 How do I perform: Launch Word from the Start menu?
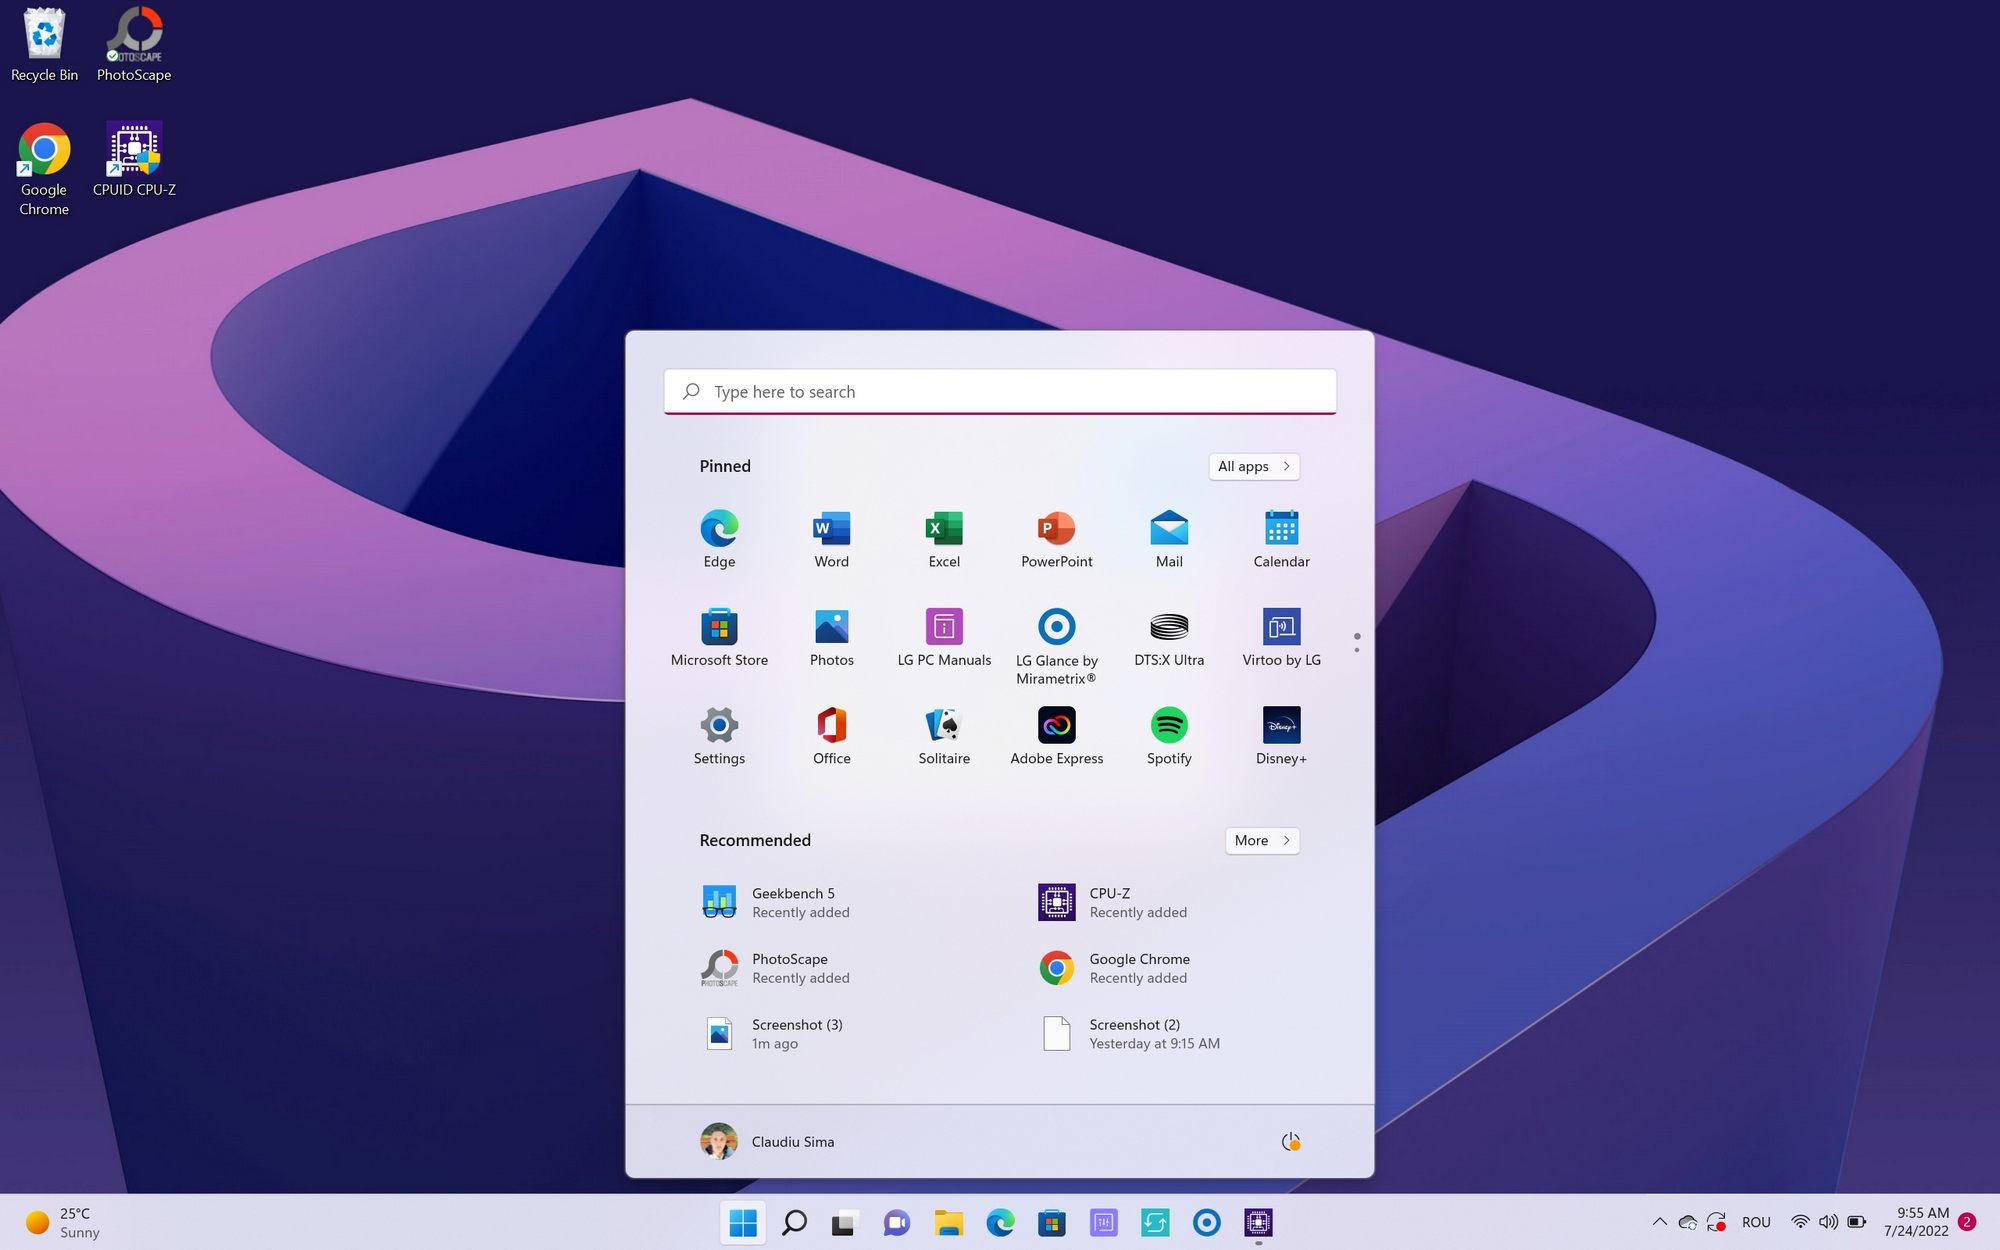coord(831,539)
